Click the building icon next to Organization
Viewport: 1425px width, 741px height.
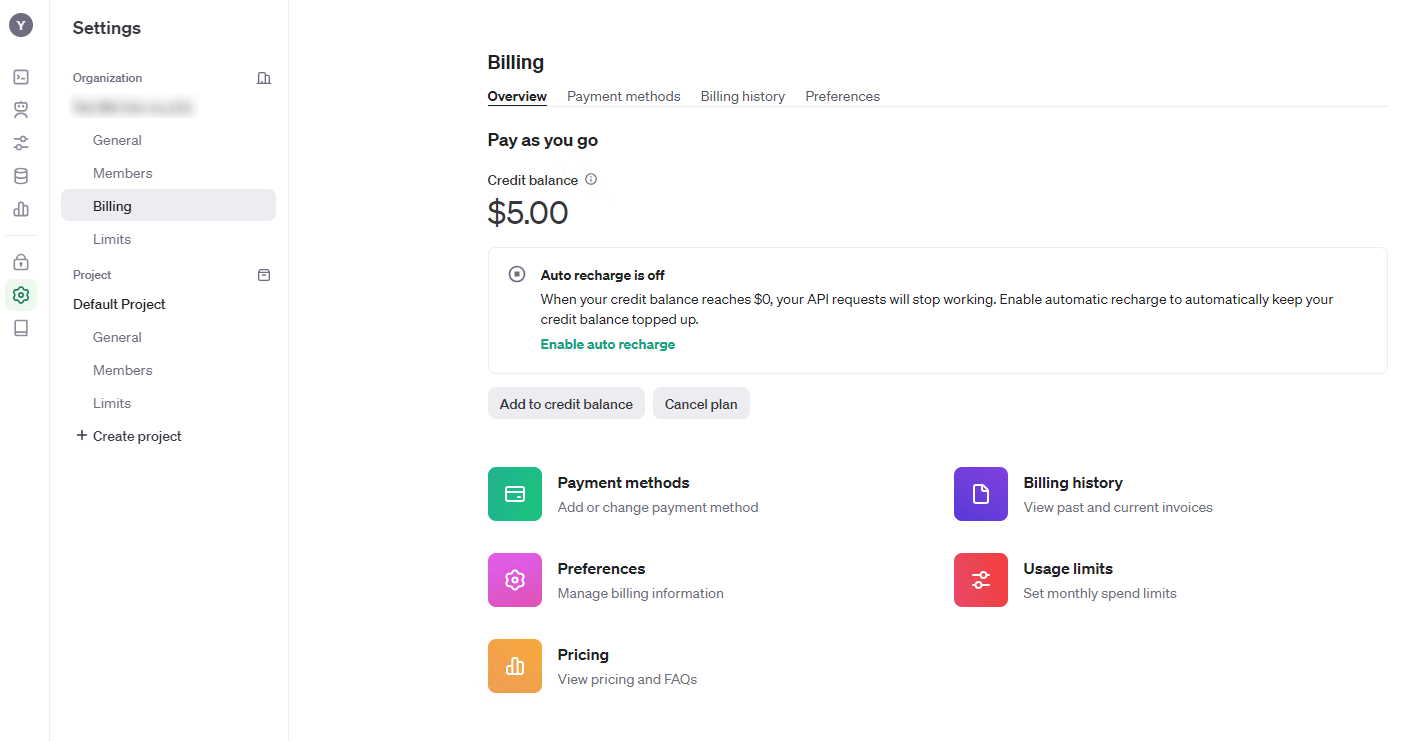[263, 77]
